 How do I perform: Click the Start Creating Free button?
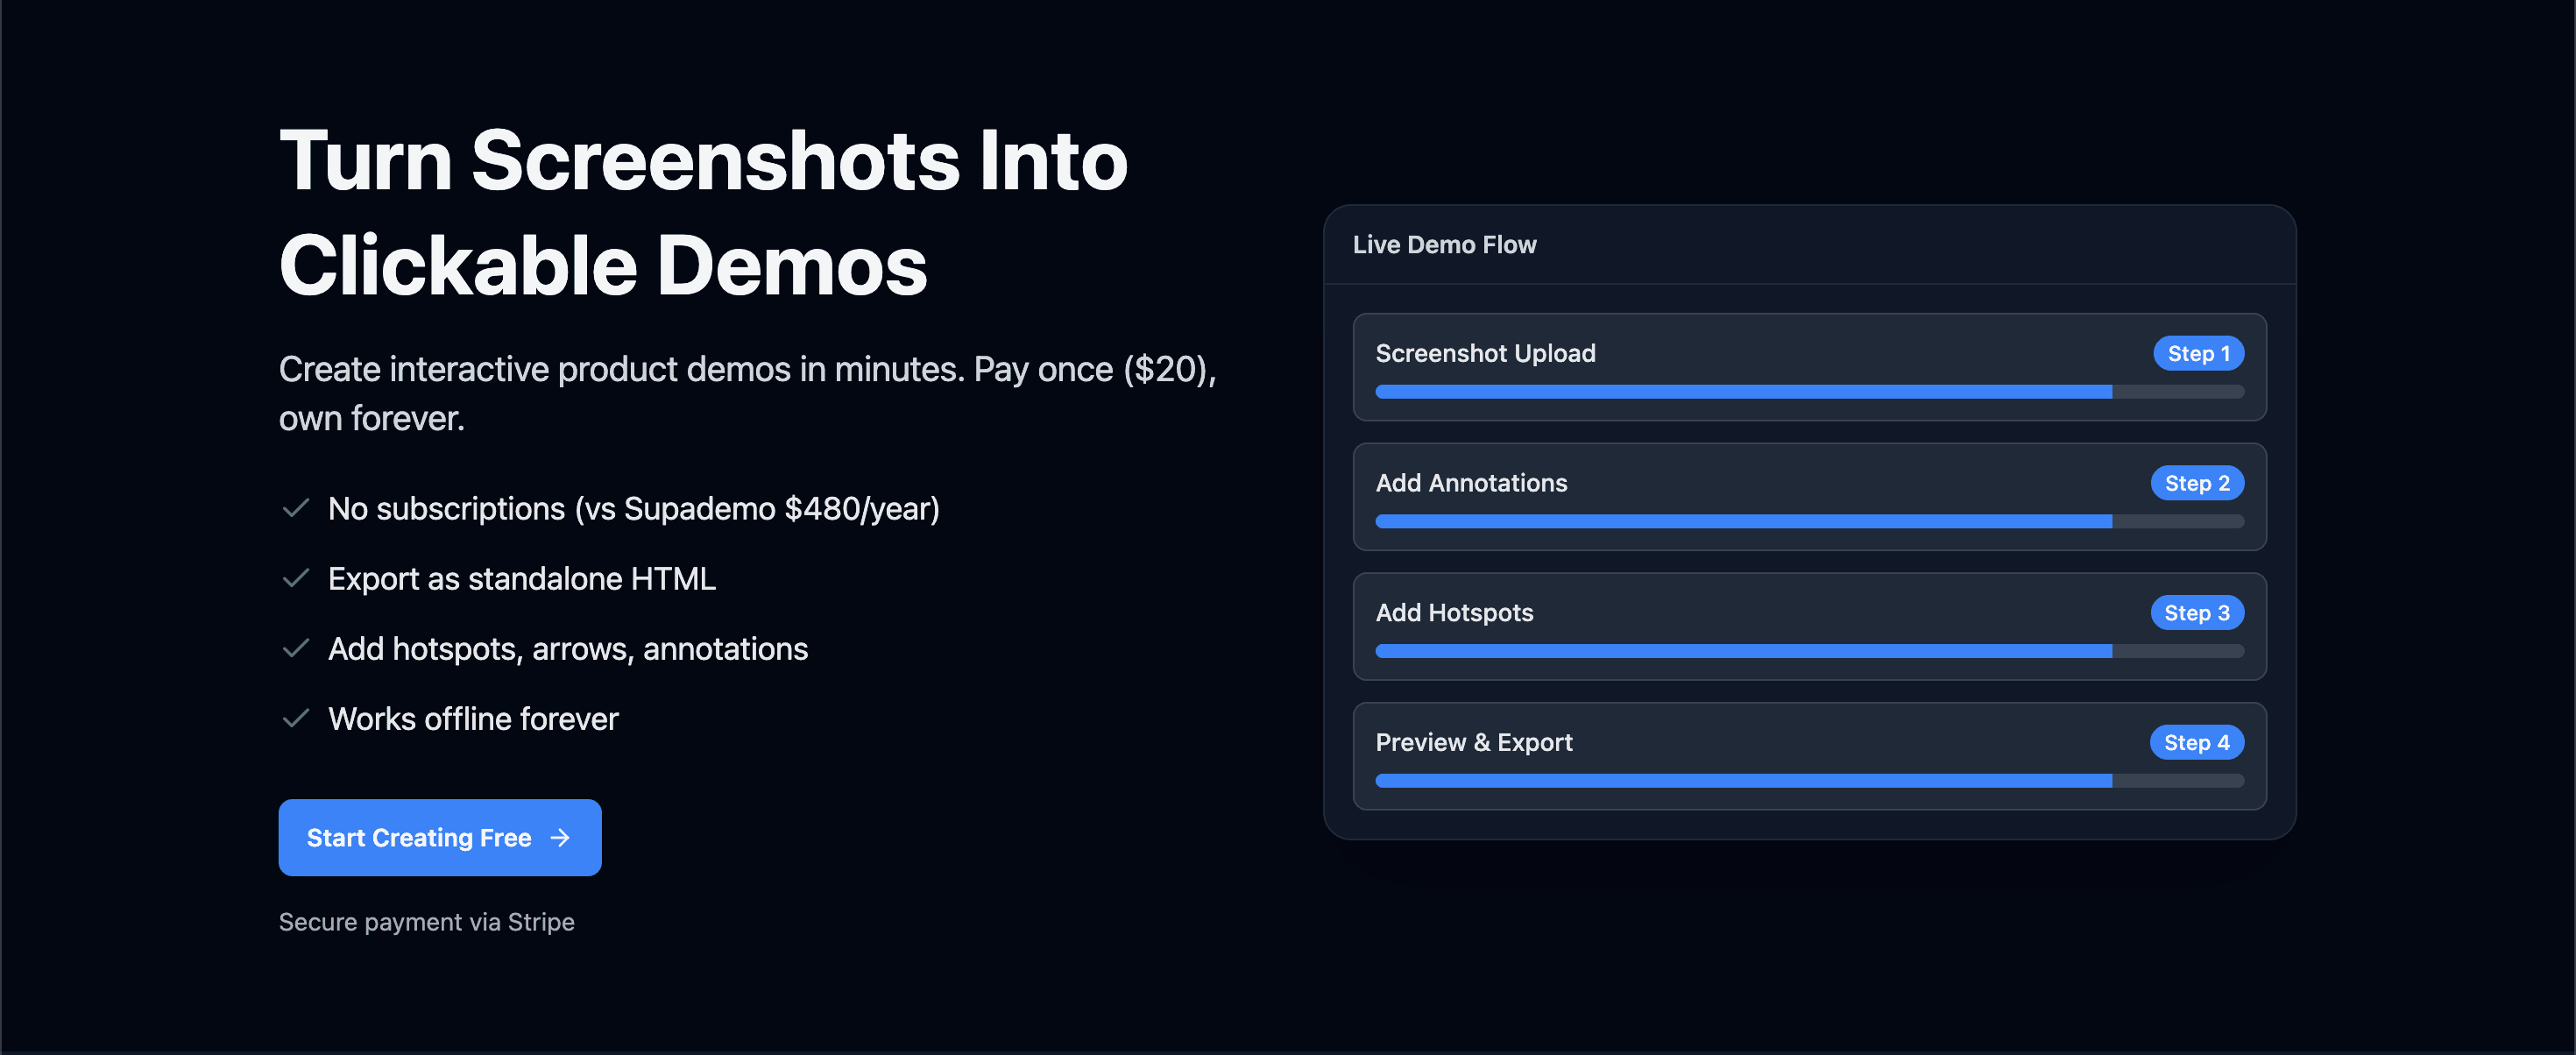[439, 837]
